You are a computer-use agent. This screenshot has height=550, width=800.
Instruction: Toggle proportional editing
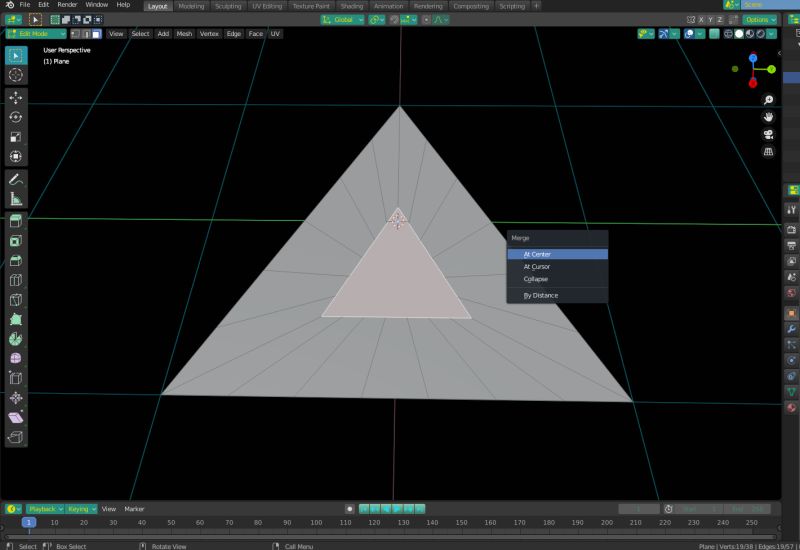coord(426,20)
